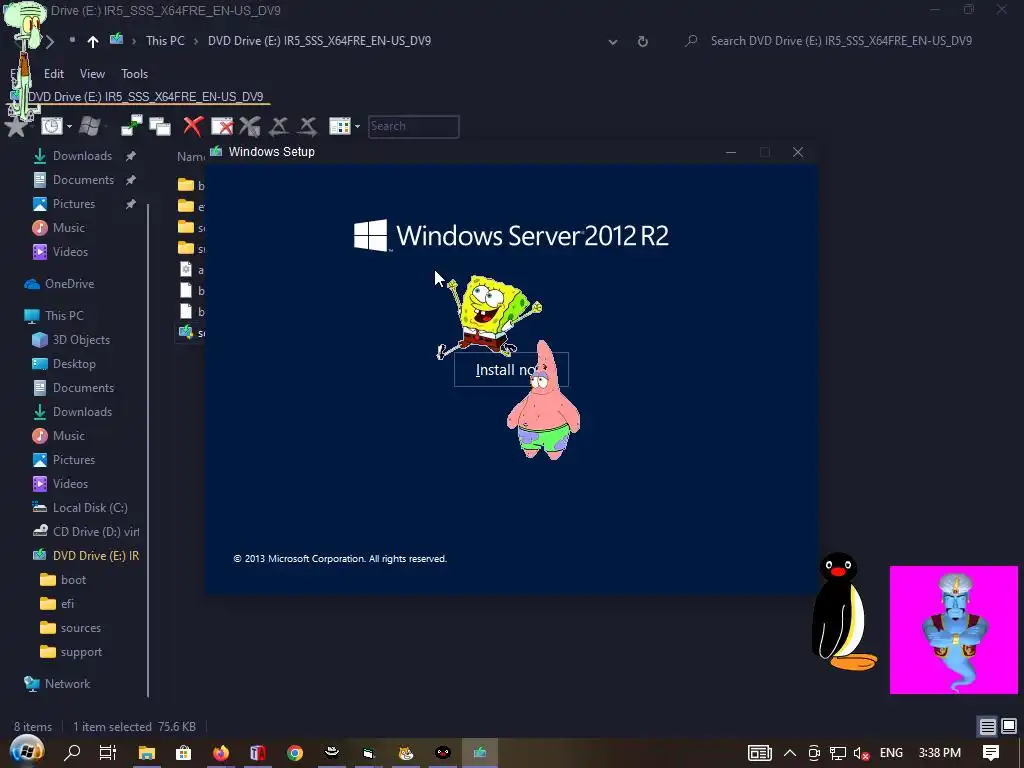Open the Start menu orb
The height and width of the screenshot is (768, 1024).
pyautogui.click(x=27, y=752)
